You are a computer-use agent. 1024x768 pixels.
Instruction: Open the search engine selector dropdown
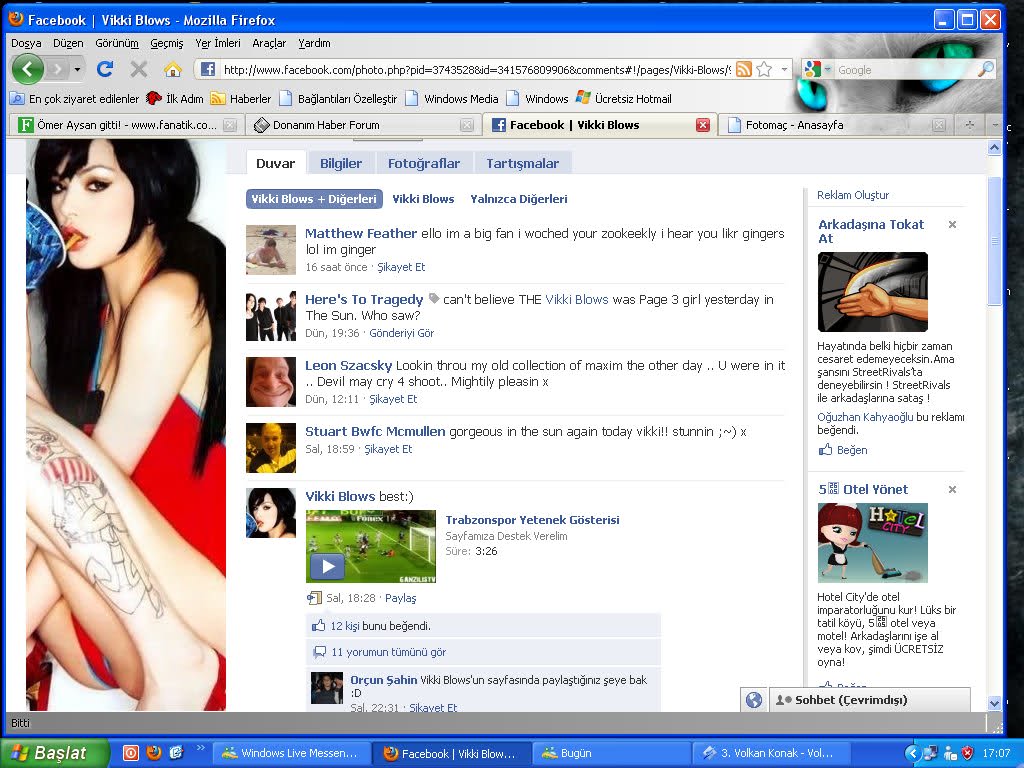point(828,69)
